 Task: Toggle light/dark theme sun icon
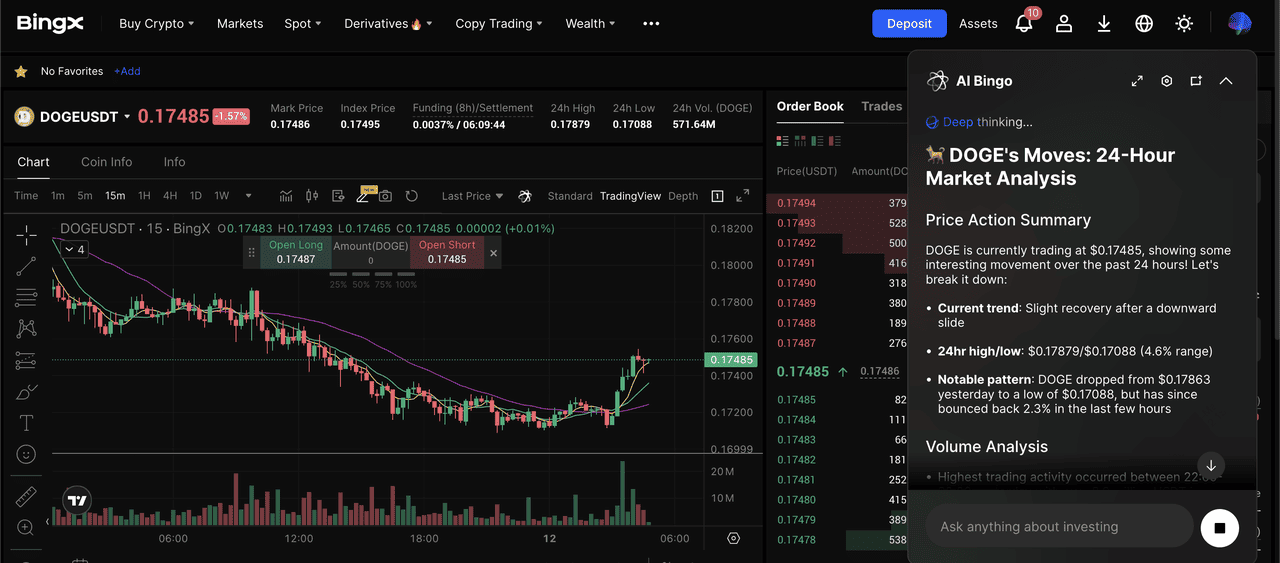pyautogui.click(x=1184, y=23)
